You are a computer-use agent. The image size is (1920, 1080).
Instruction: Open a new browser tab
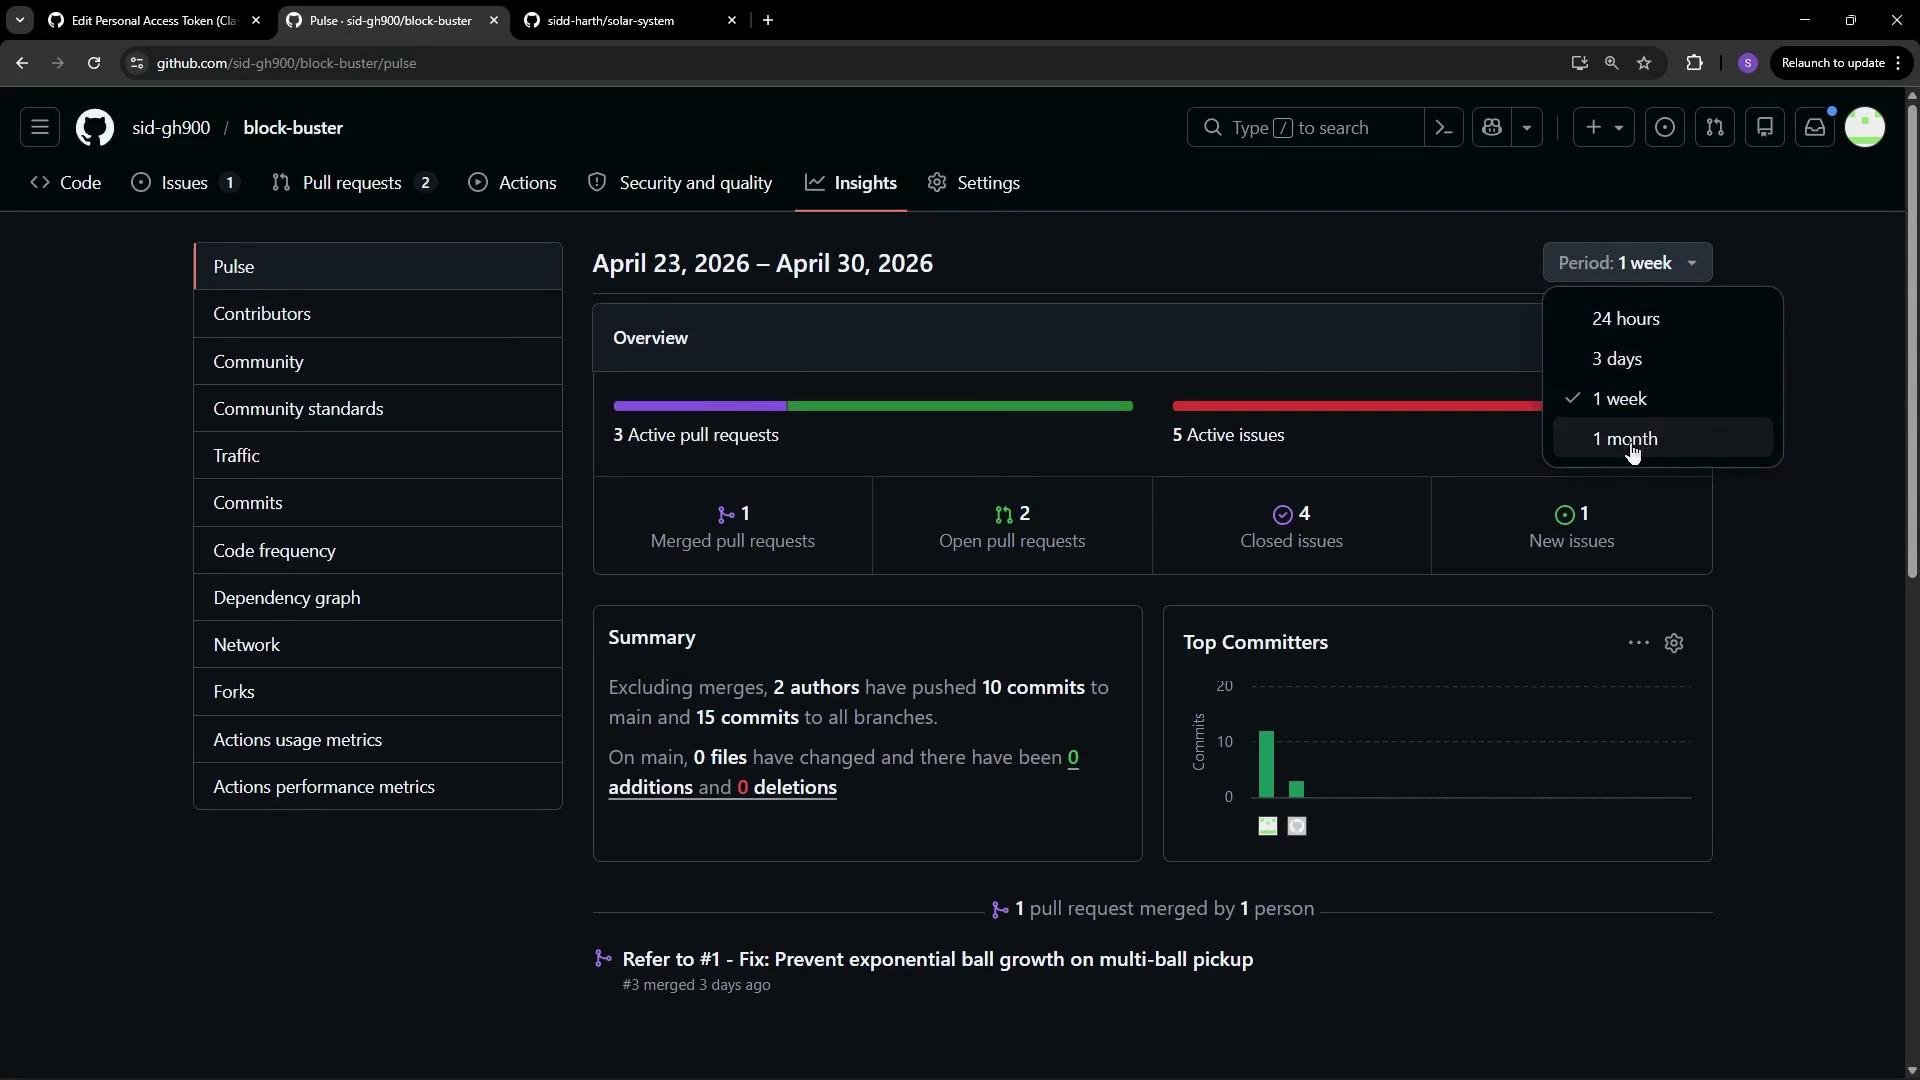768,20
